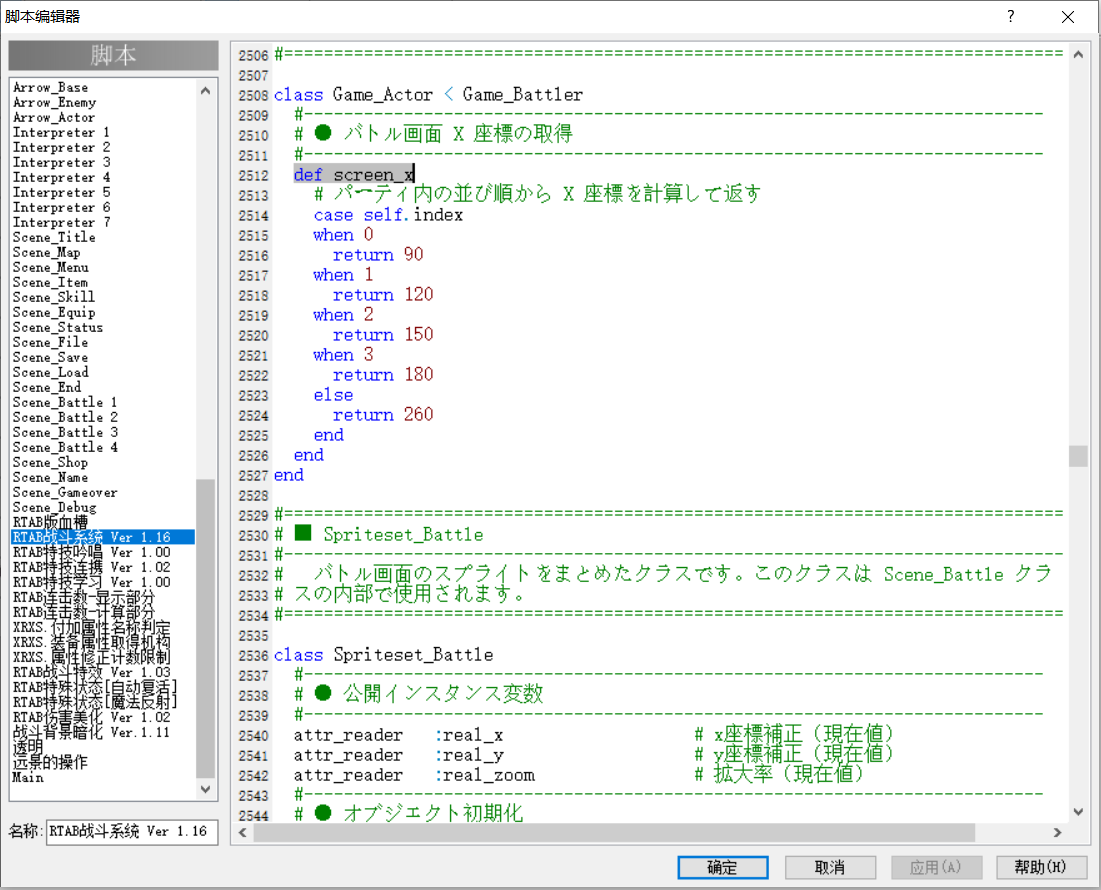Click the 名称 script name input field
Screen dimensions: 1101x890
(132, 832)
